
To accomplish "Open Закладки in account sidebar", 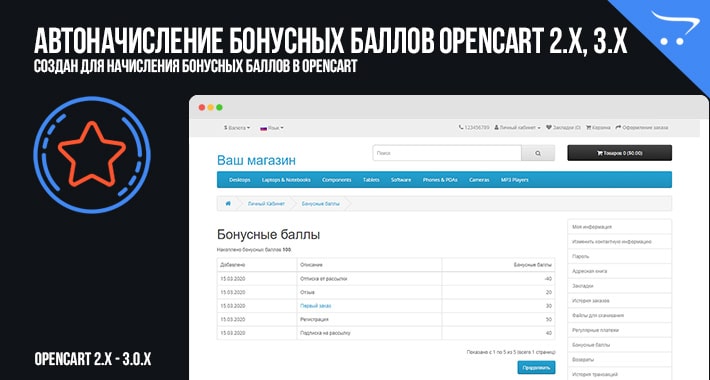I will coord(619,286).
